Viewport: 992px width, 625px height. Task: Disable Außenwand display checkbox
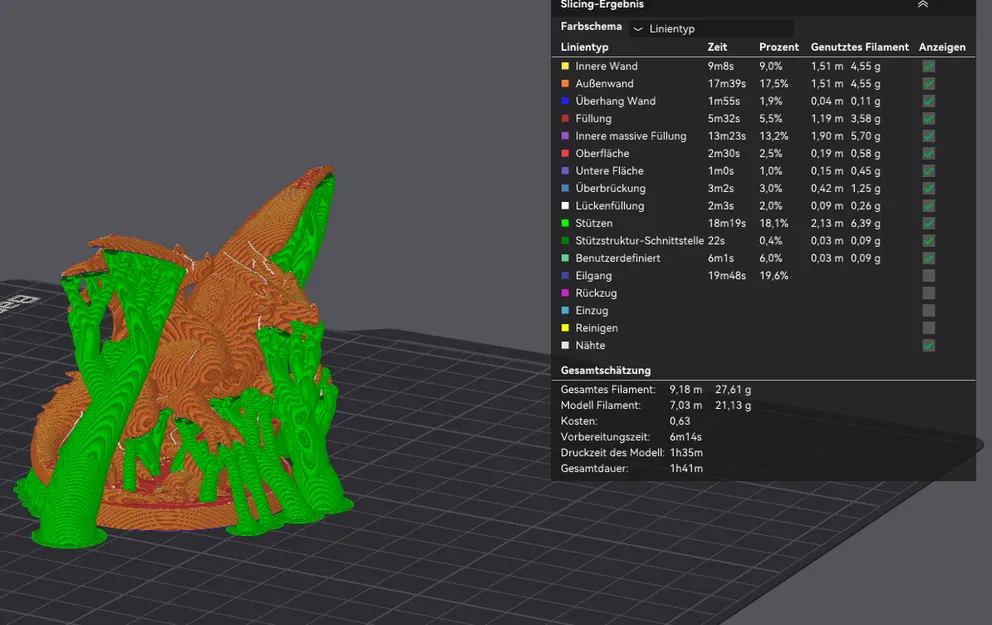point(928,84)
